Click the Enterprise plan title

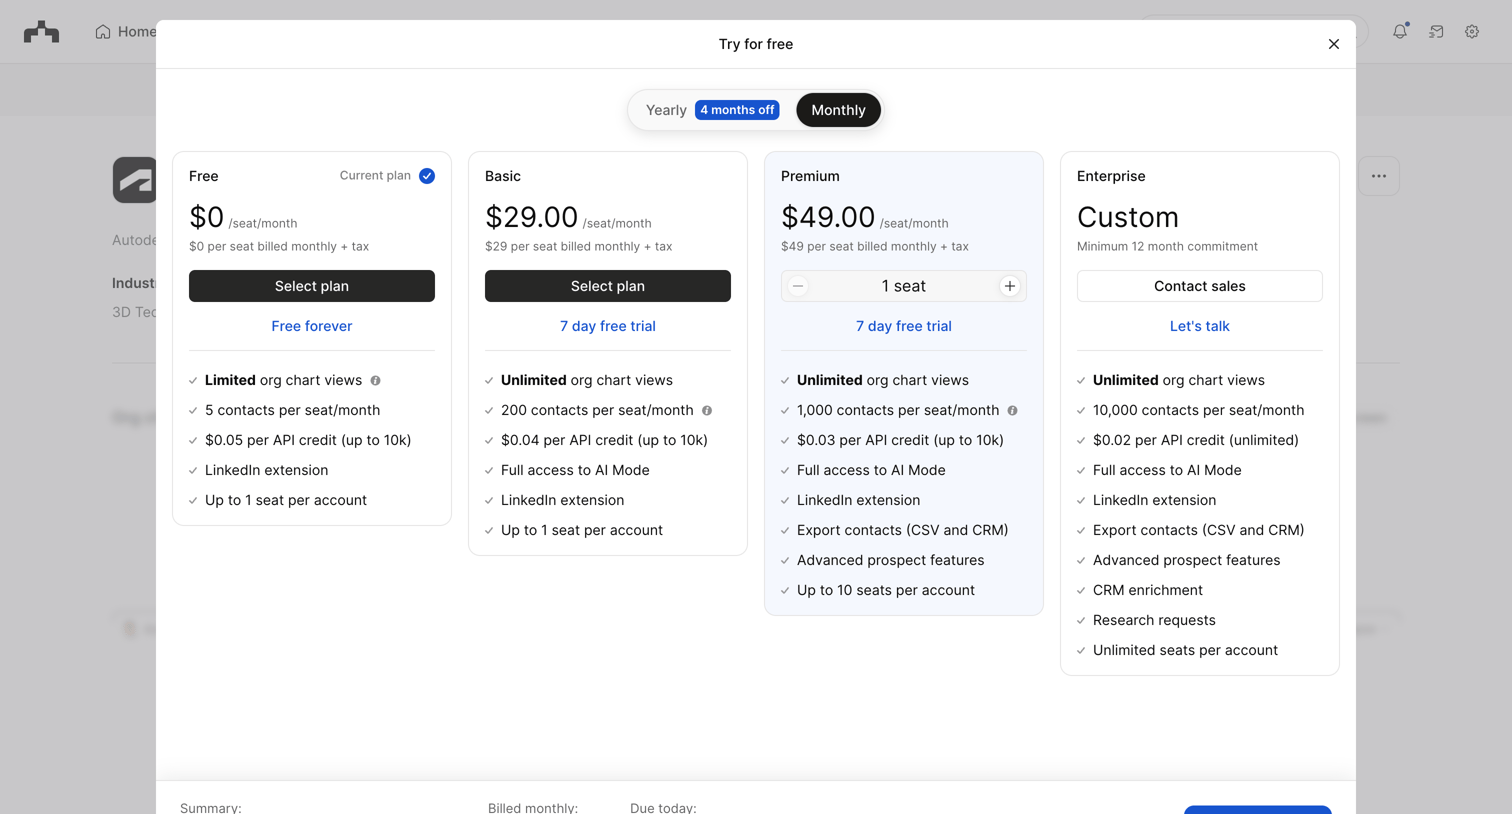pyautogui.click(x=1111, y=176)
